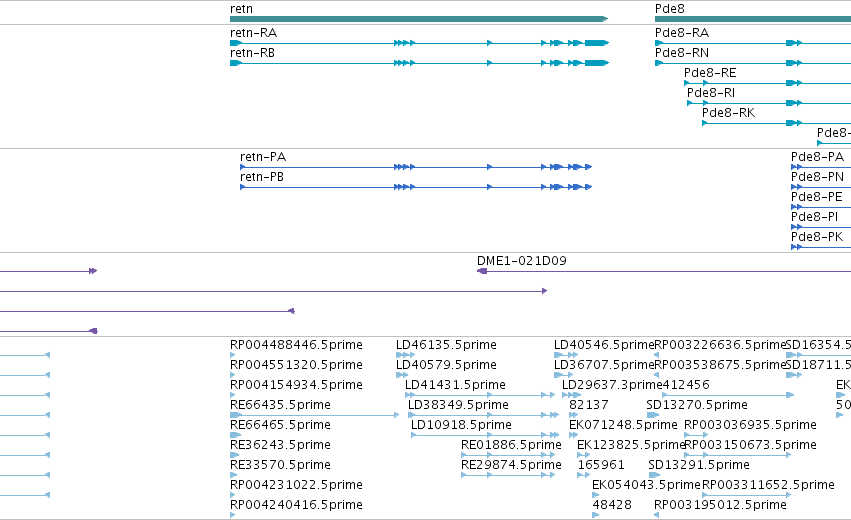Image resolution: width=851 pixels, height=520 pixels.
Task: Click EST RP004154934.5prime
Action: click(296, 385)
